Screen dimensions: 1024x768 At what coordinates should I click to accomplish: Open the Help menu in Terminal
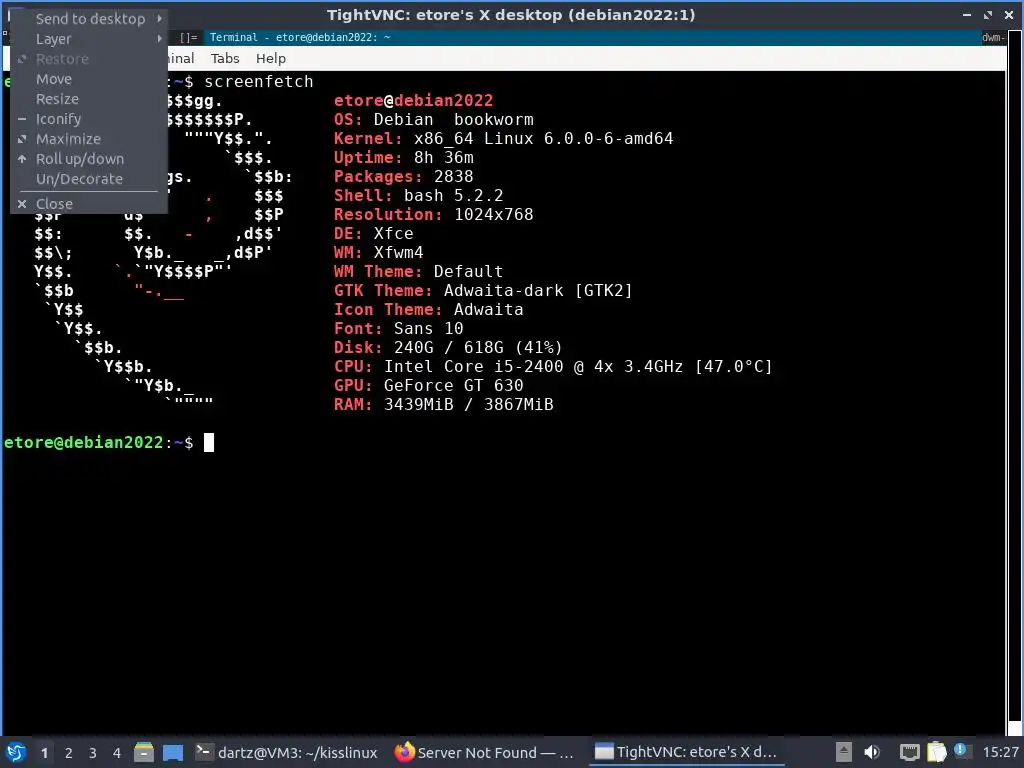(270, 59)
